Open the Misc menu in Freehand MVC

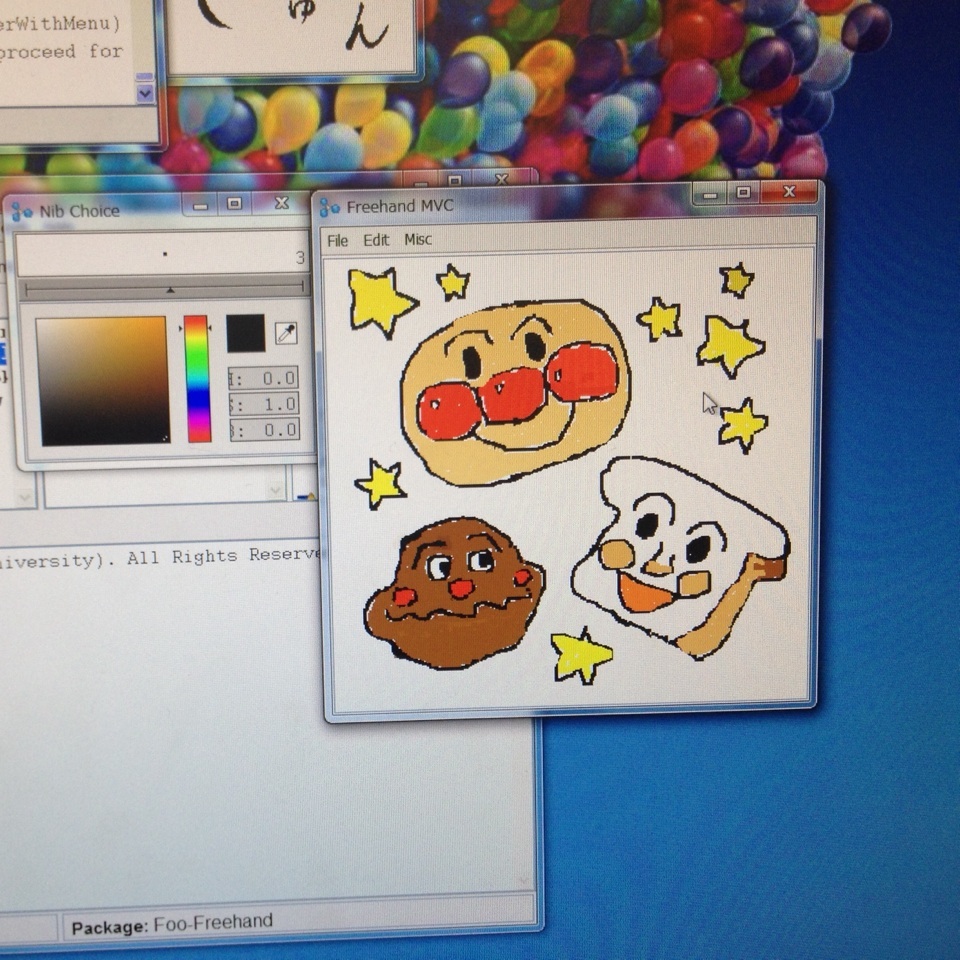pyautogui.click(x=418, y=239)
